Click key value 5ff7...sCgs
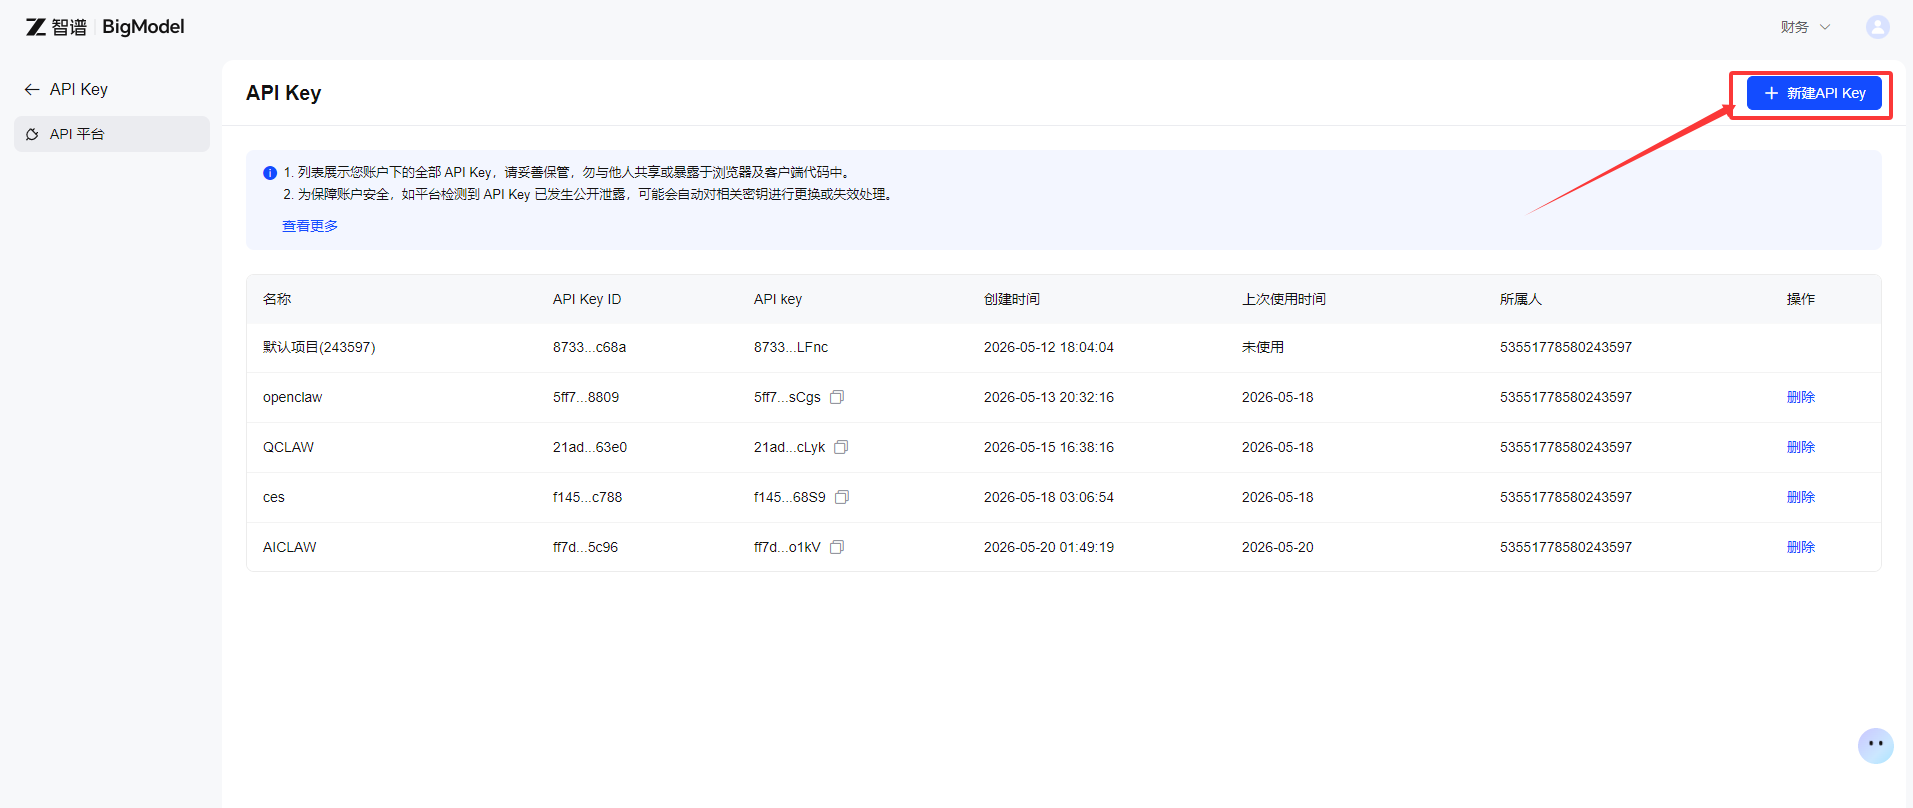 click(787, 397)
